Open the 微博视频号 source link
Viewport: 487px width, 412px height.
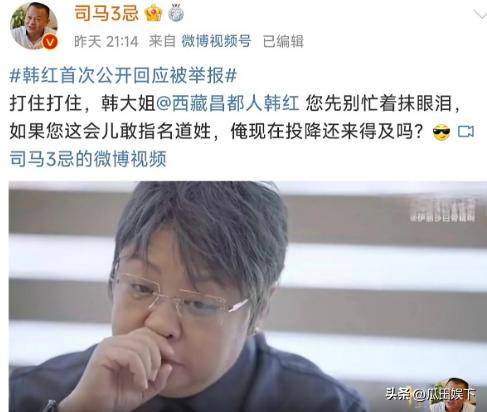click(216, 41)
